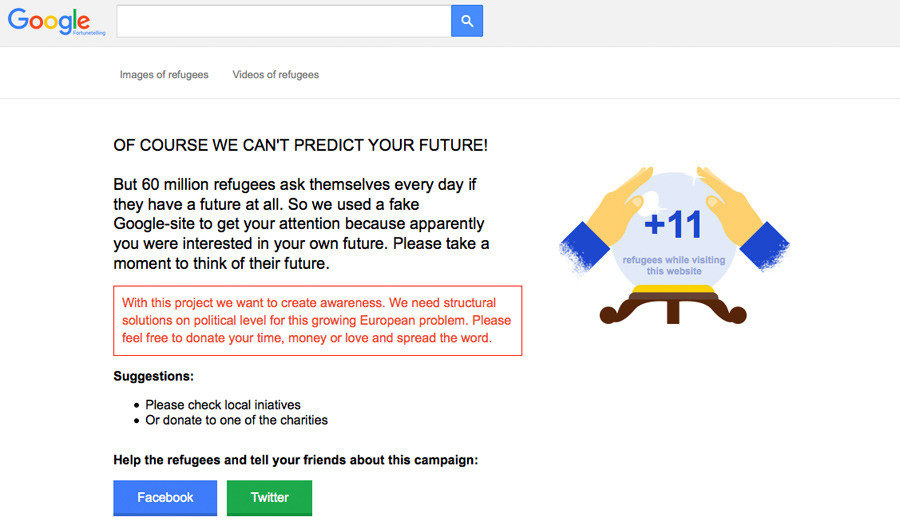This screenshot has height=521, width=900.
Task: Click the Google Fortunetelling logo
Action: [56, 22]
